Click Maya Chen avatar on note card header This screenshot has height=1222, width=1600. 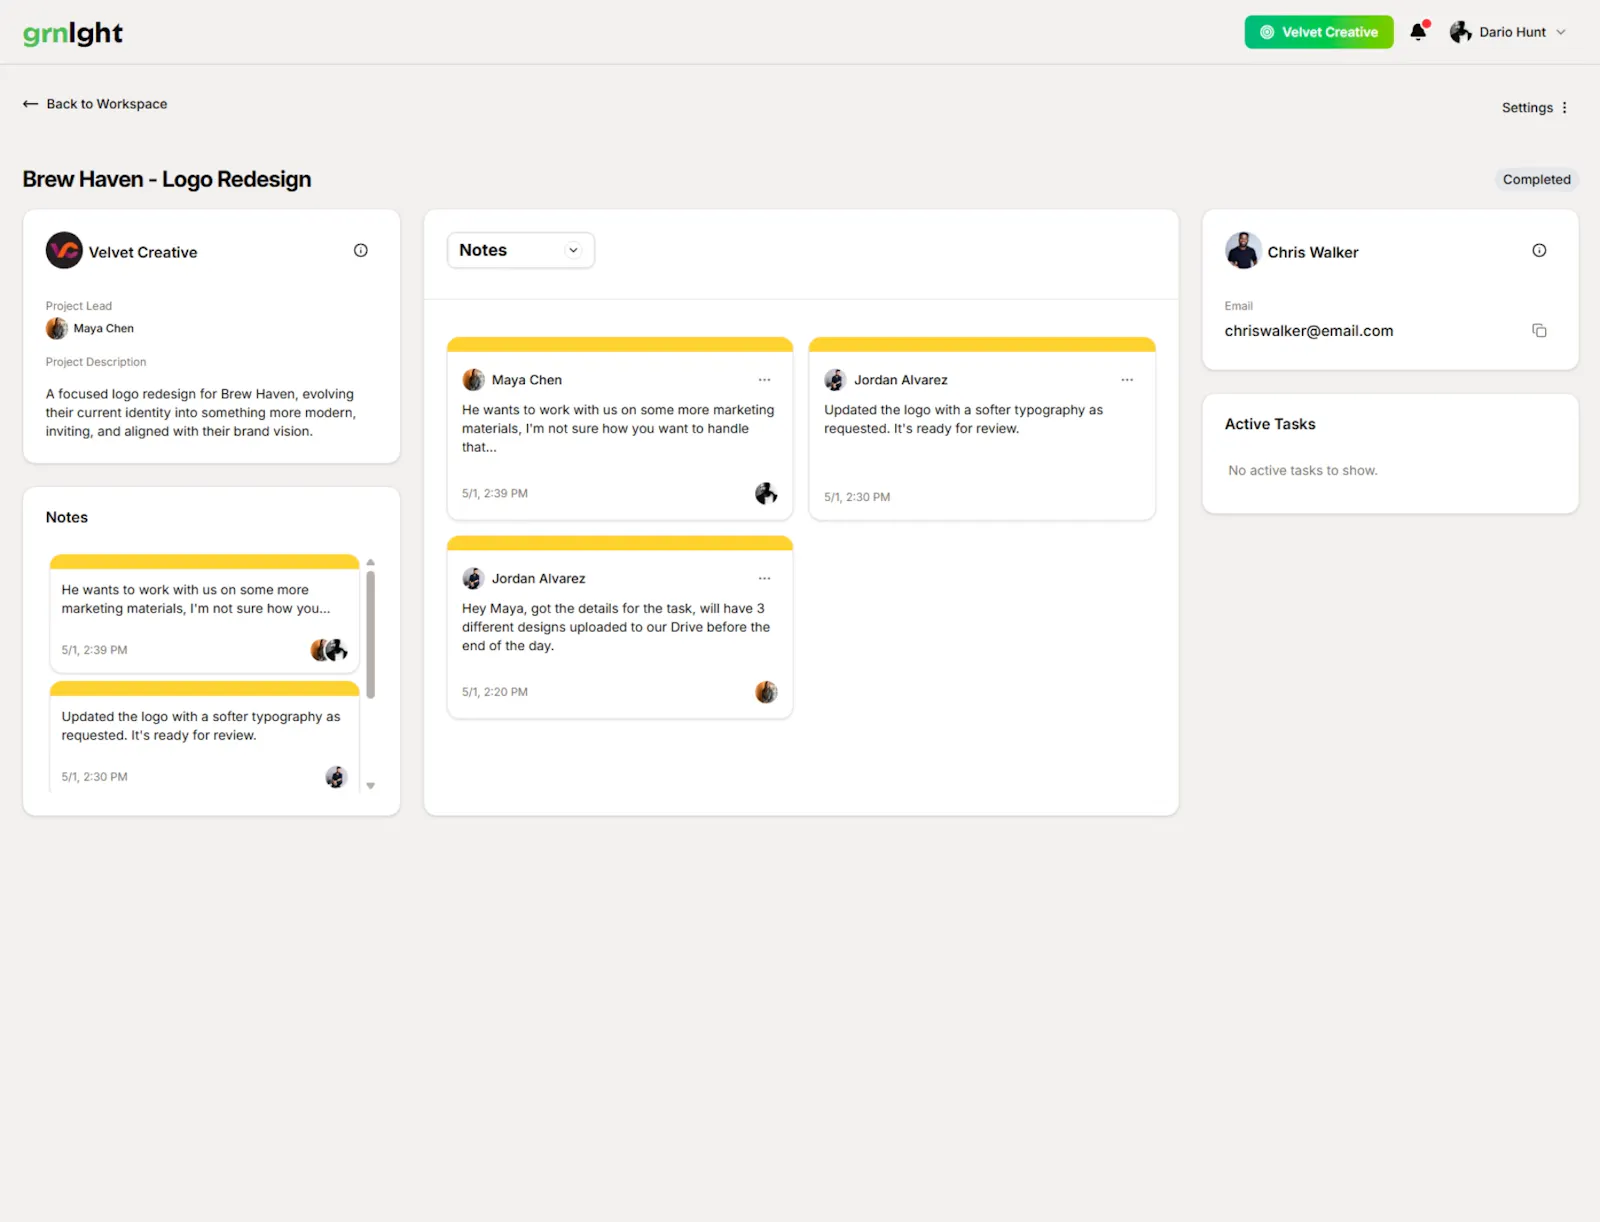point(473,380)
